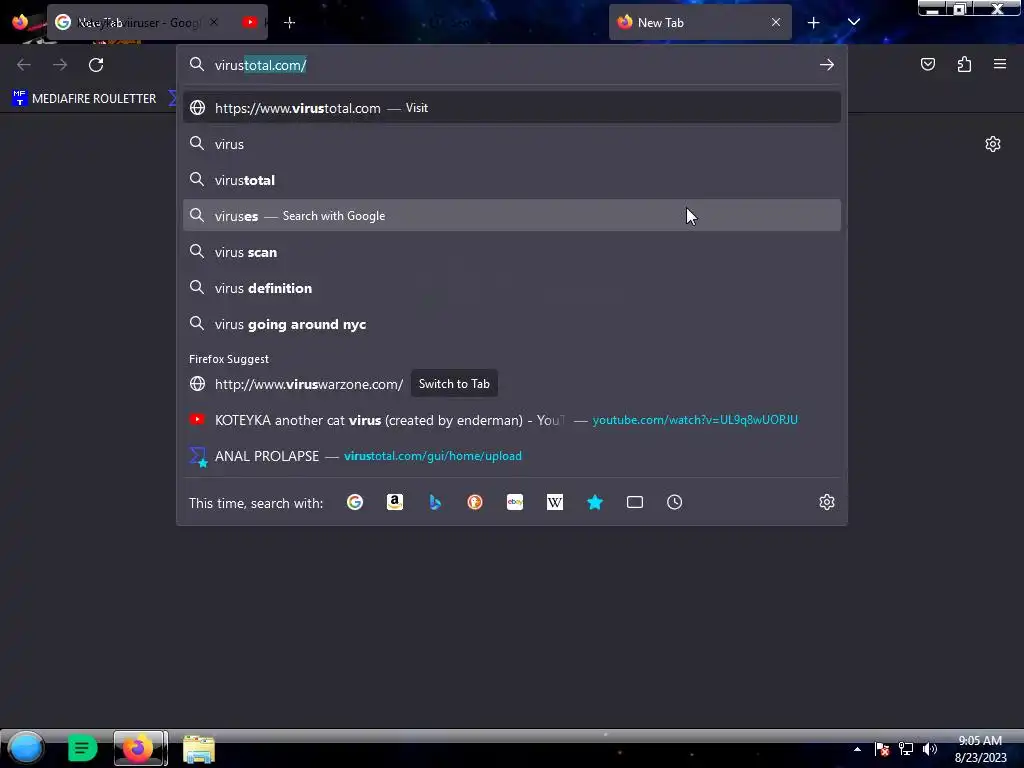
Task: Open the network tray icon
Action: pos(906,749)
